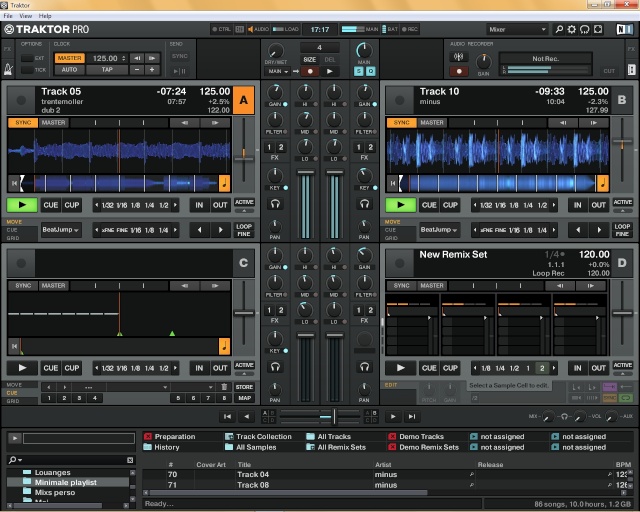Toggle headphone cue for Deck B channel

click(364, 204)
